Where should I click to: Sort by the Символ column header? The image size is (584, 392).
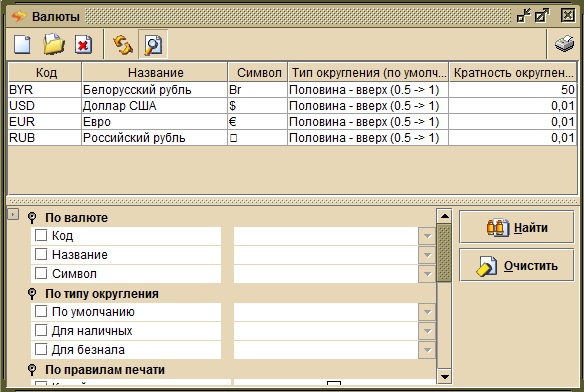[x=258, y=72]
